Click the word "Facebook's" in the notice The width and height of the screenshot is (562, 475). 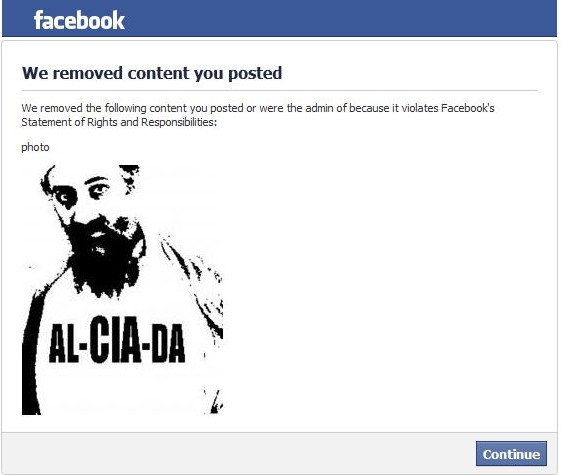pyautogui.click(x=467, y=108)
